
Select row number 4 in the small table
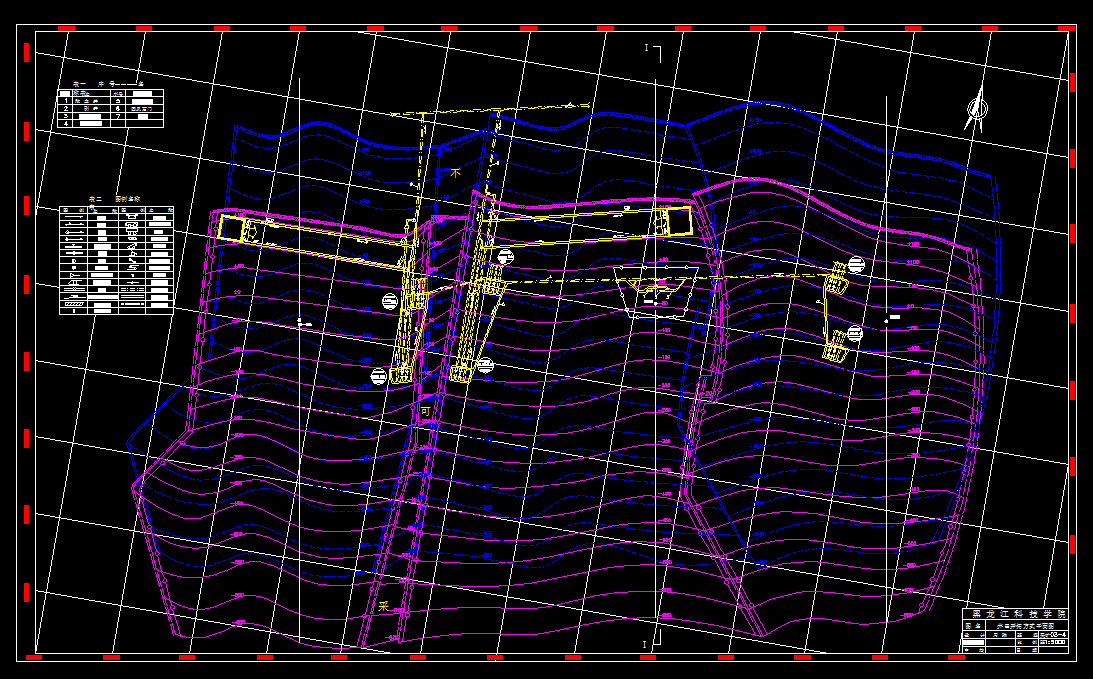66,123
